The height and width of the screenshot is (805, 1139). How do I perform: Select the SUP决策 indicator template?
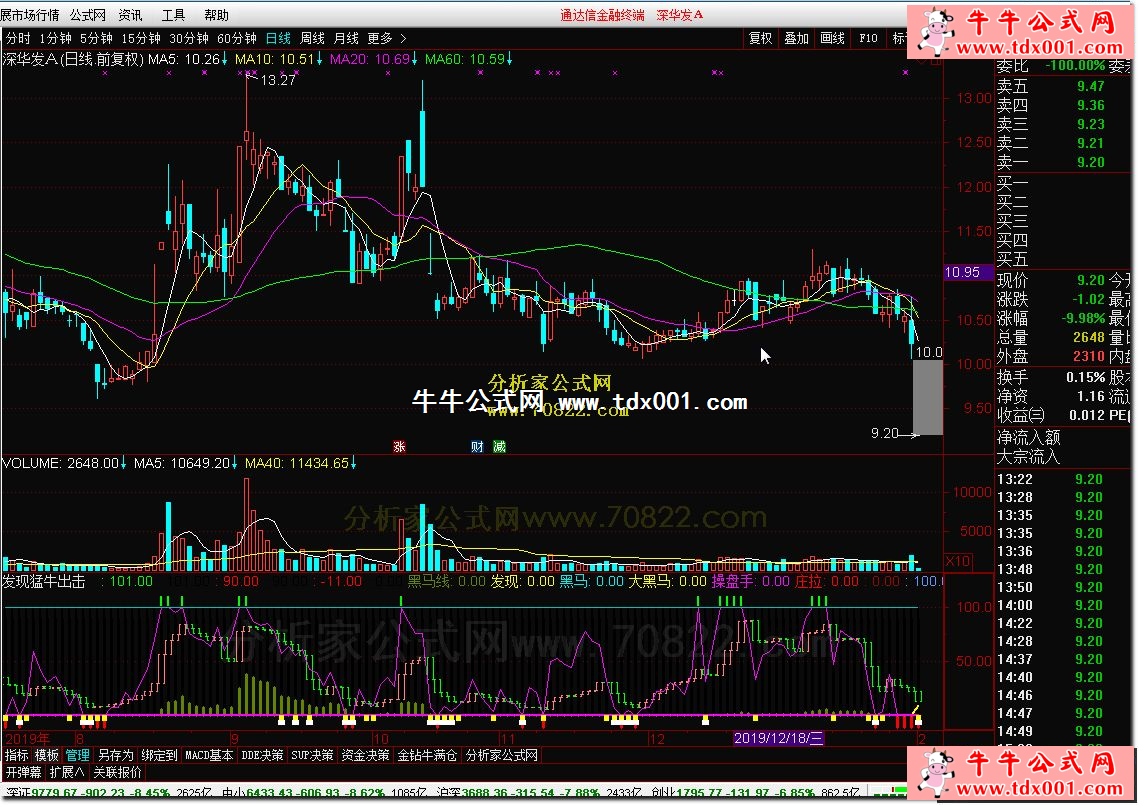312,755
